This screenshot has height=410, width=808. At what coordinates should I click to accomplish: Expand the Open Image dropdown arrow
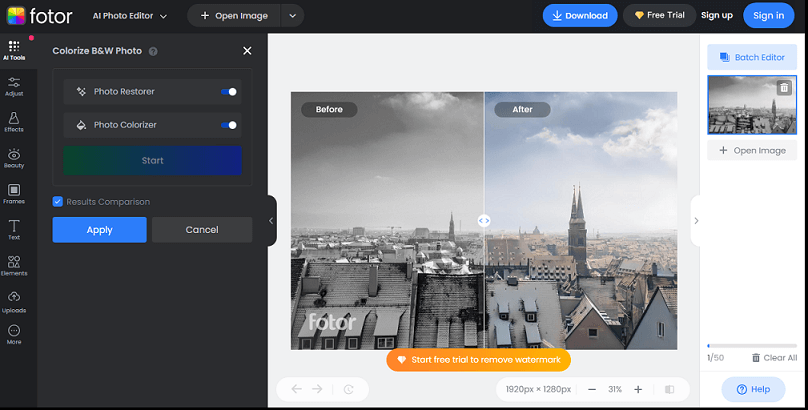coord(293,16)
